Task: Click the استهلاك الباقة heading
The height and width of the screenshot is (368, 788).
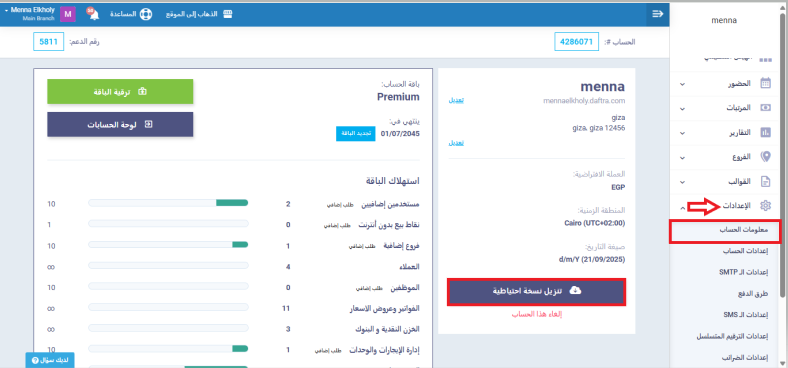Action: coord(393,180)
